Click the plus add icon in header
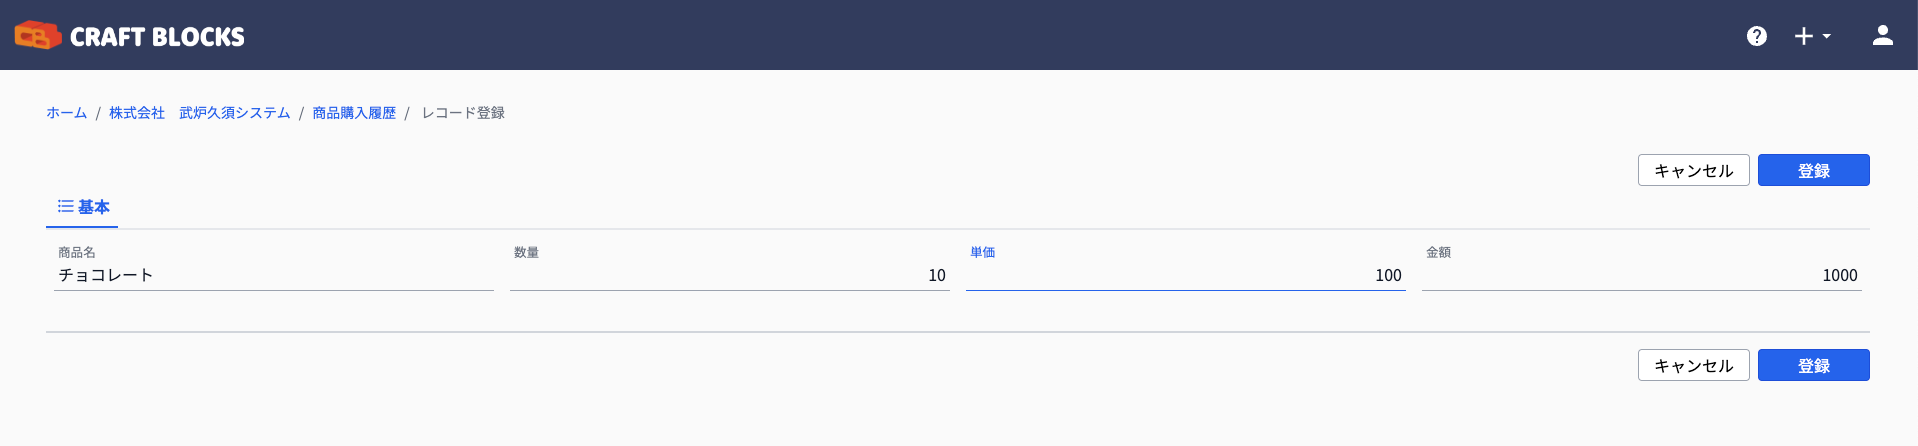 (1803, 36)
